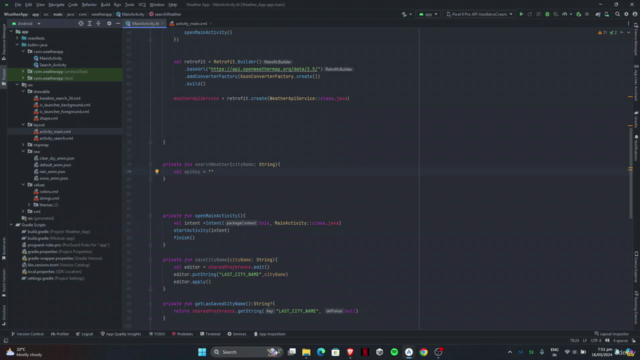Click the stop button in run toolbar

click(587, 14)
